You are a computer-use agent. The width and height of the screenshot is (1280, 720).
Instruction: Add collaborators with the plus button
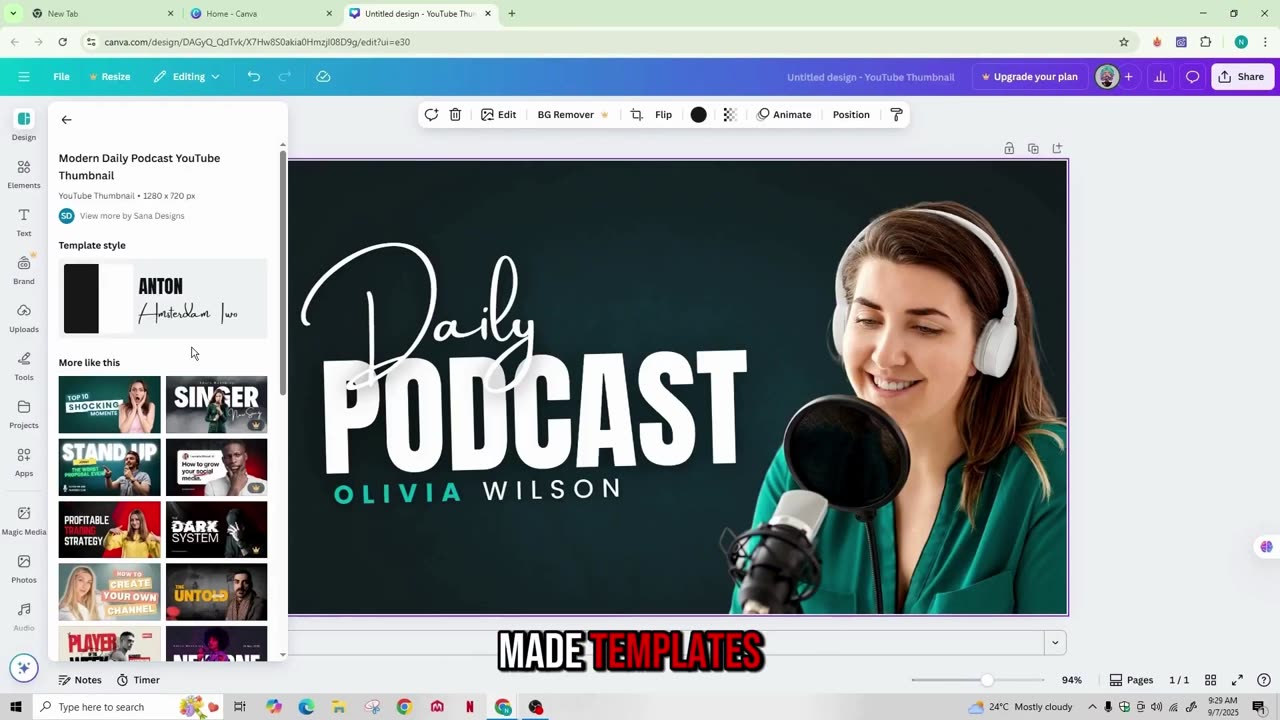coord(1128,77)
